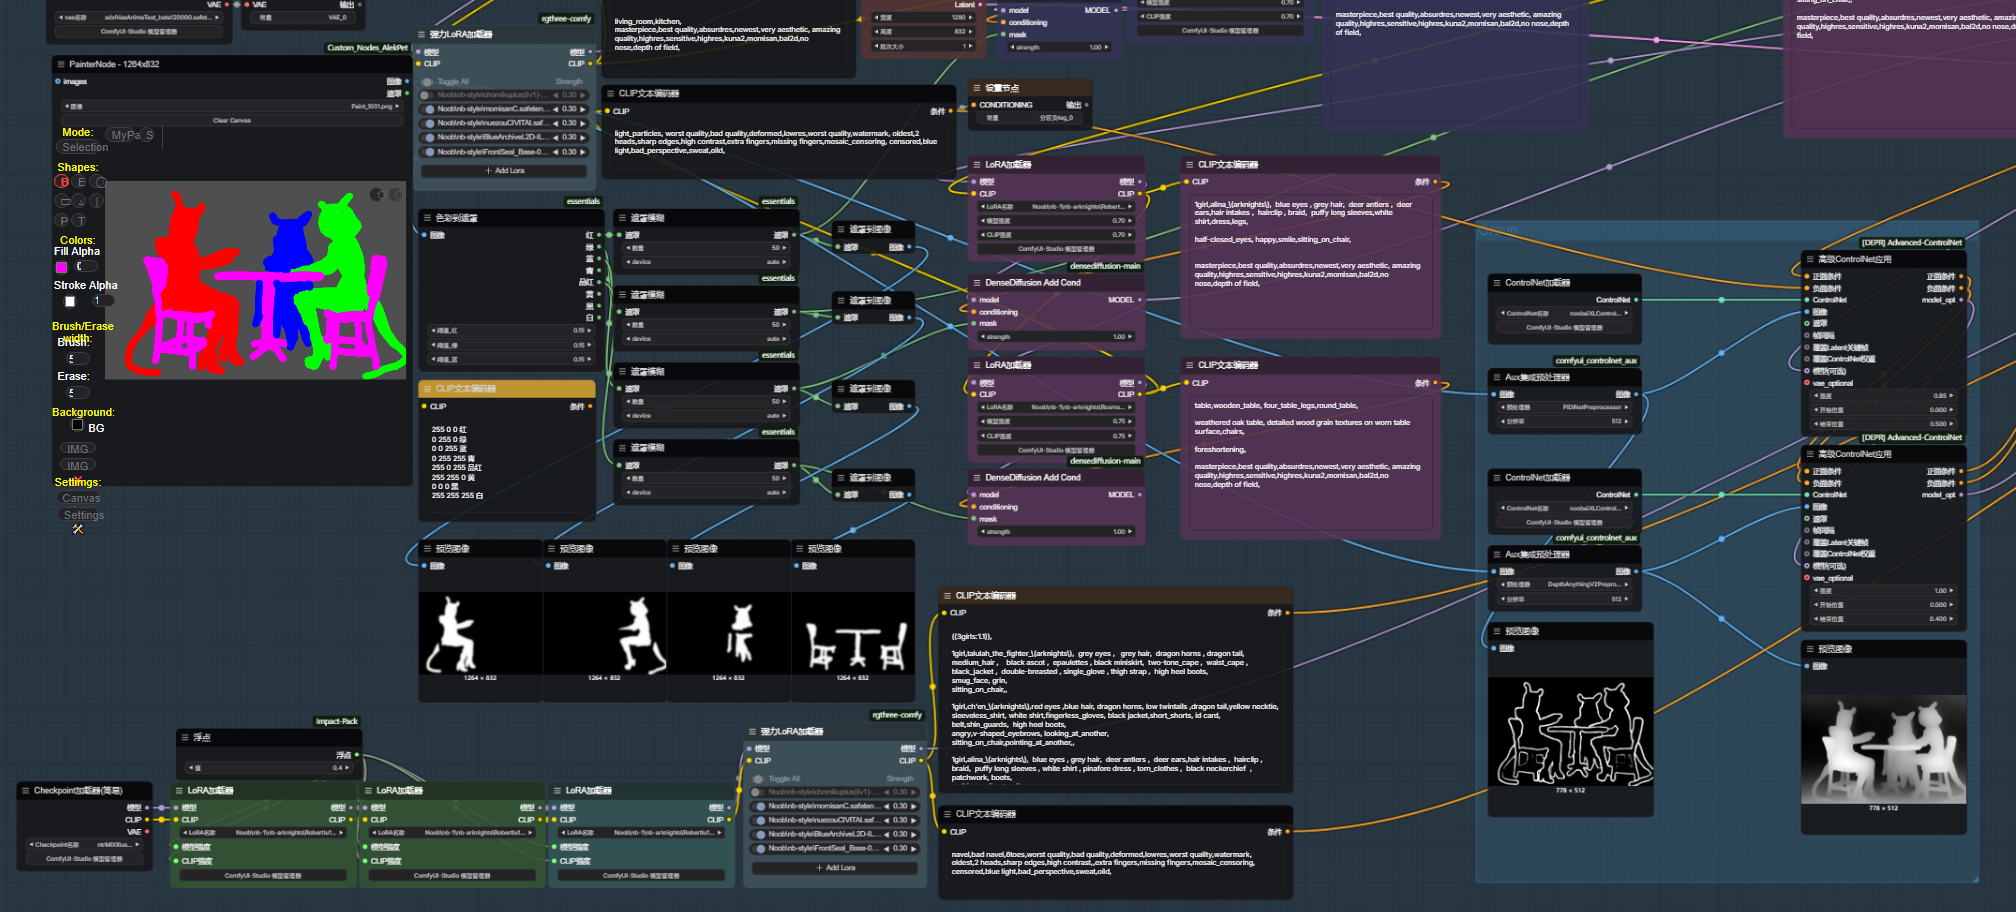Viewport: 2016px width, 912px height.
Task: Click the Canvas settings button
Action: click(81, 498)
